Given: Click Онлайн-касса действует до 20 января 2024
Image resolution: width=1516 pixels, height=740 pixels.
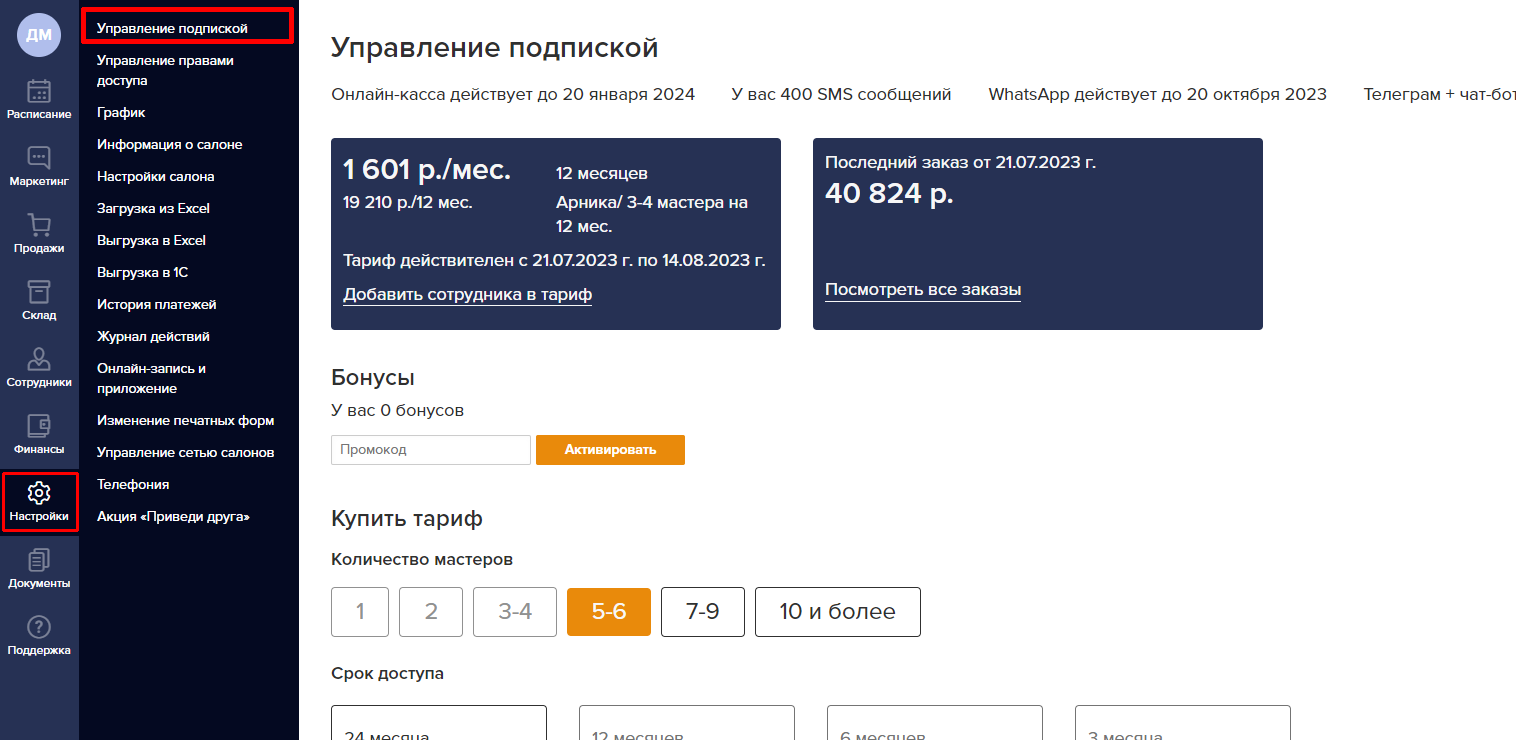Looking at the screenshot, I should pyautogui.click(x=513, y=94).
